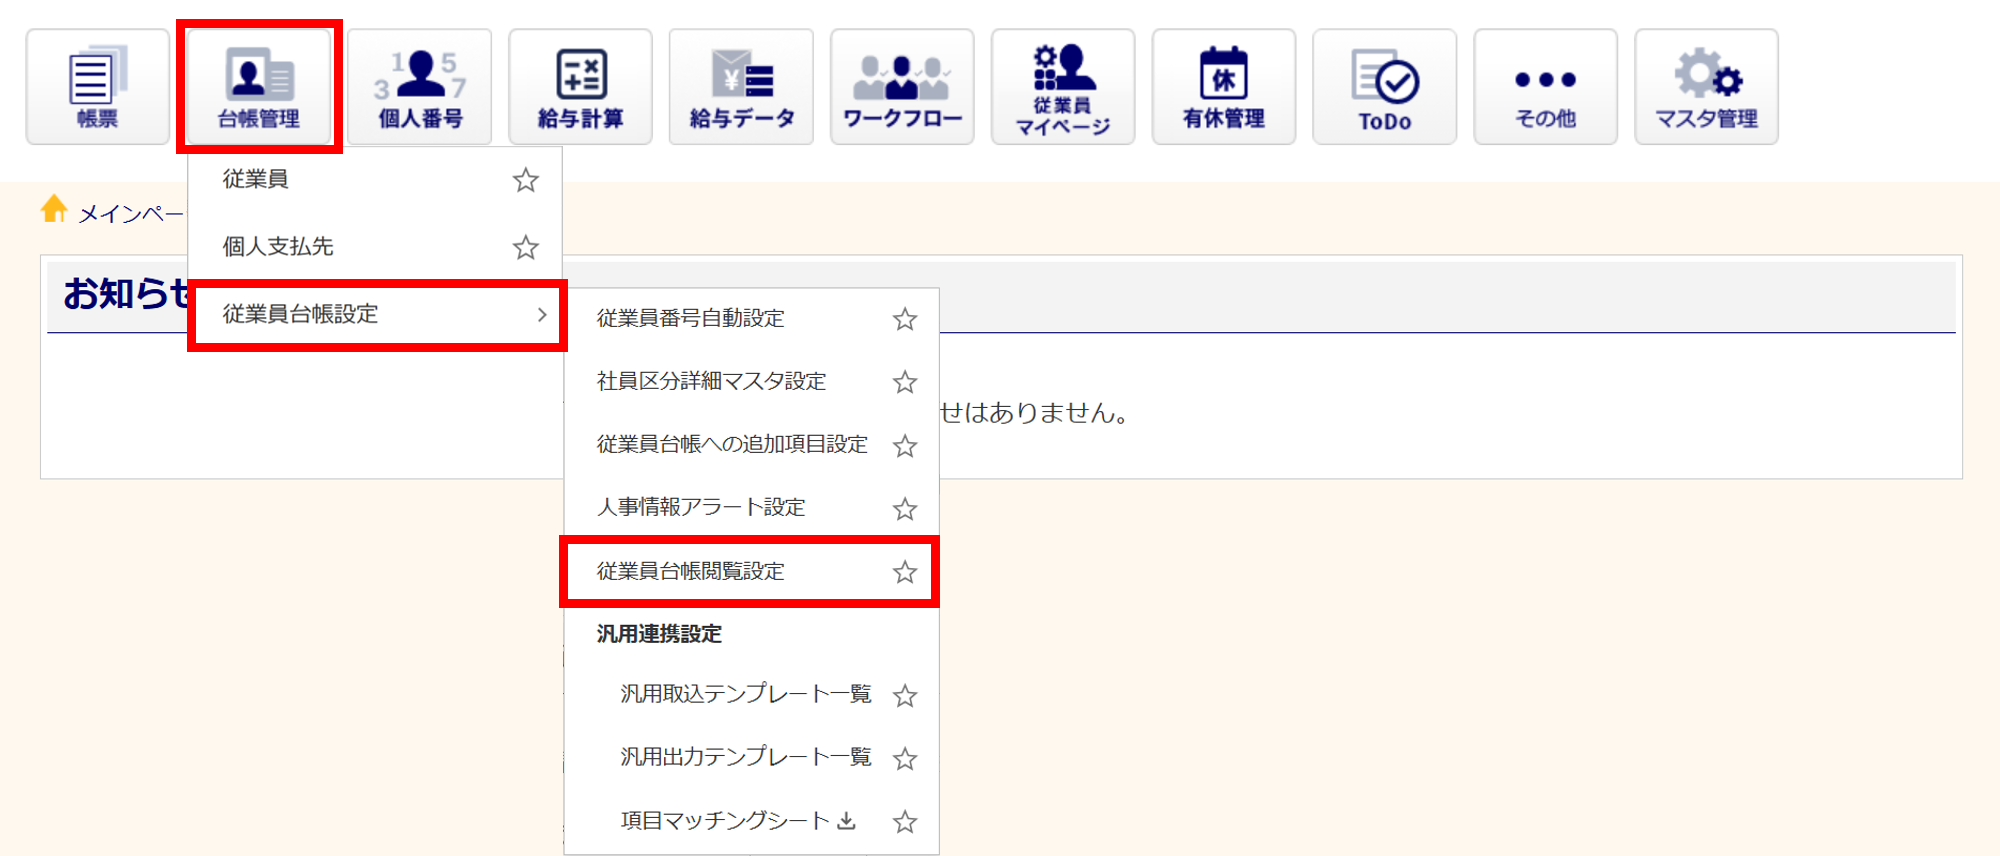Click the メインページ breadcrumb link
This screenshot has height=856, width=2000.
click(130, 214)
